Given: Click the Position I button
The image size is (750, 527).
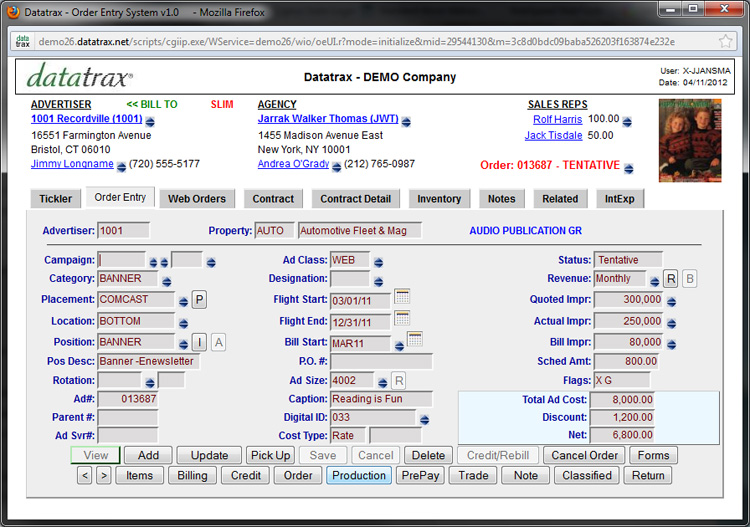Looking at the screenshot, I should click(199, 342).
